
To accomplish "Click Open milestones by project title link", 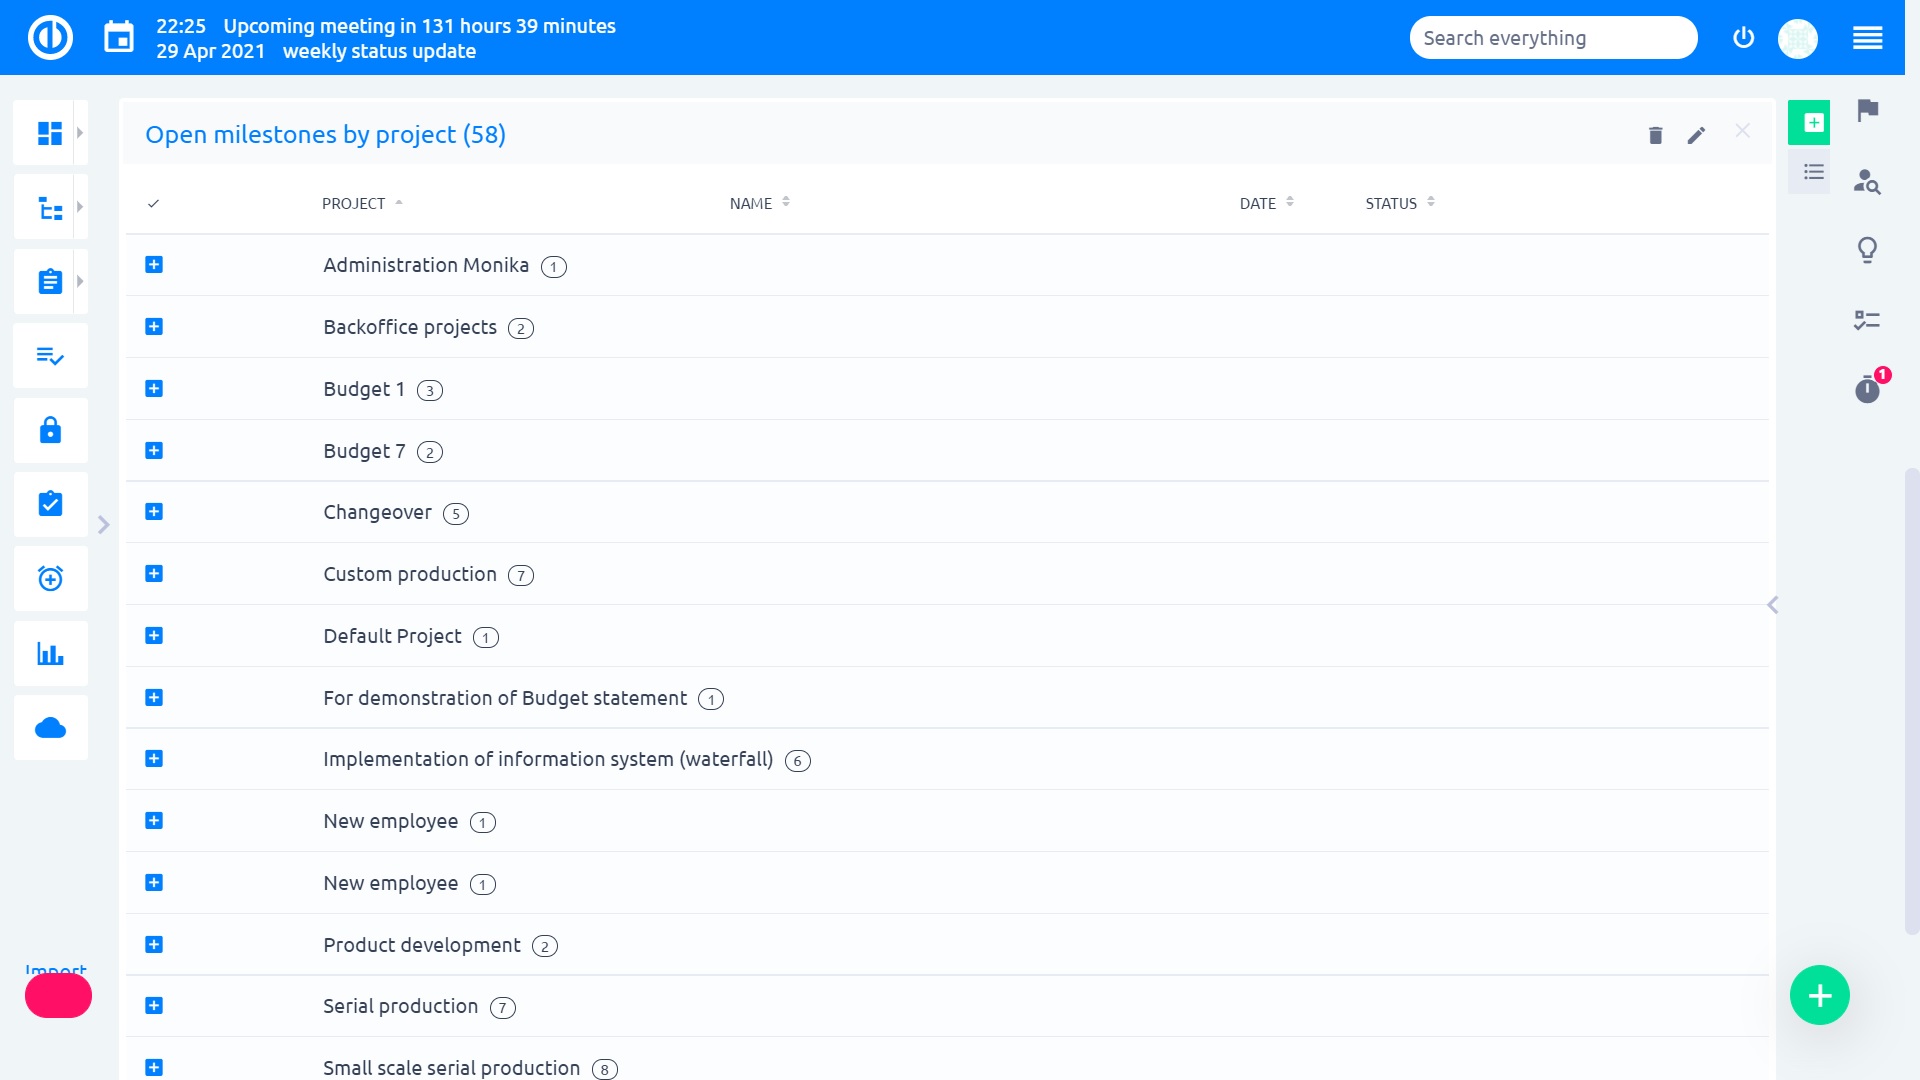I will tap(325, 135).
